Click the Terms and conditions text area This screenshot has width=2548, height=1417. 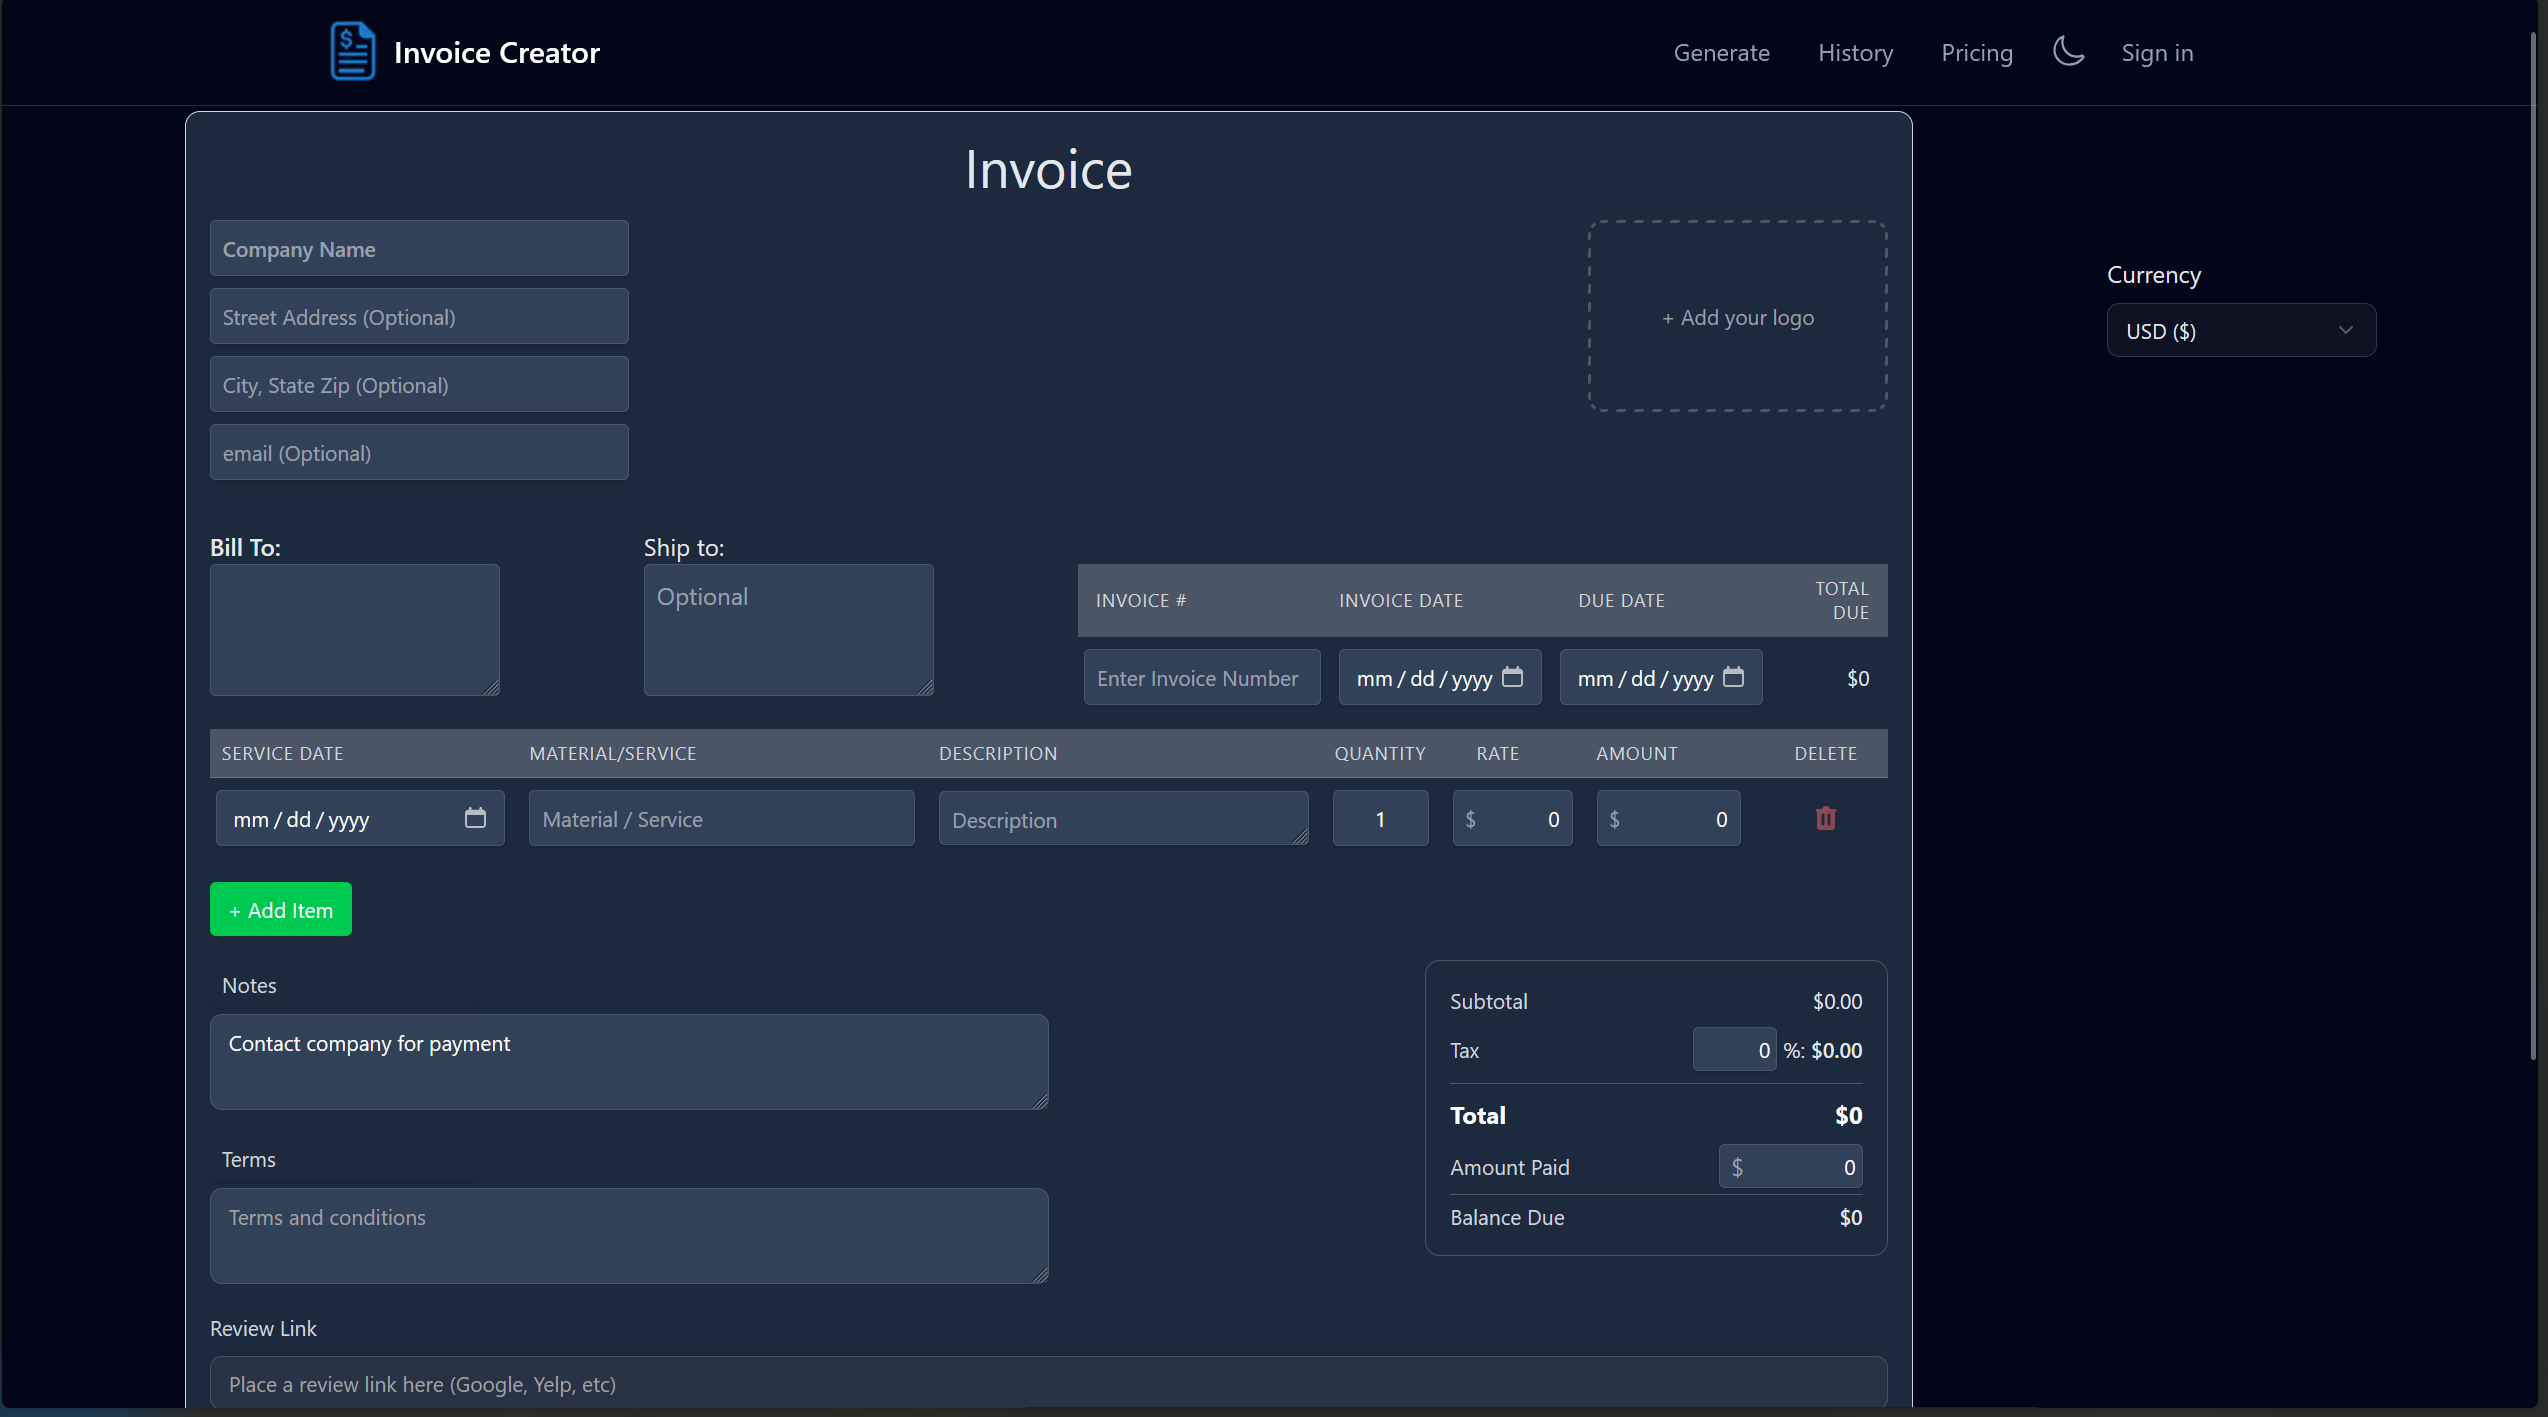click(x=629, y=1235)
